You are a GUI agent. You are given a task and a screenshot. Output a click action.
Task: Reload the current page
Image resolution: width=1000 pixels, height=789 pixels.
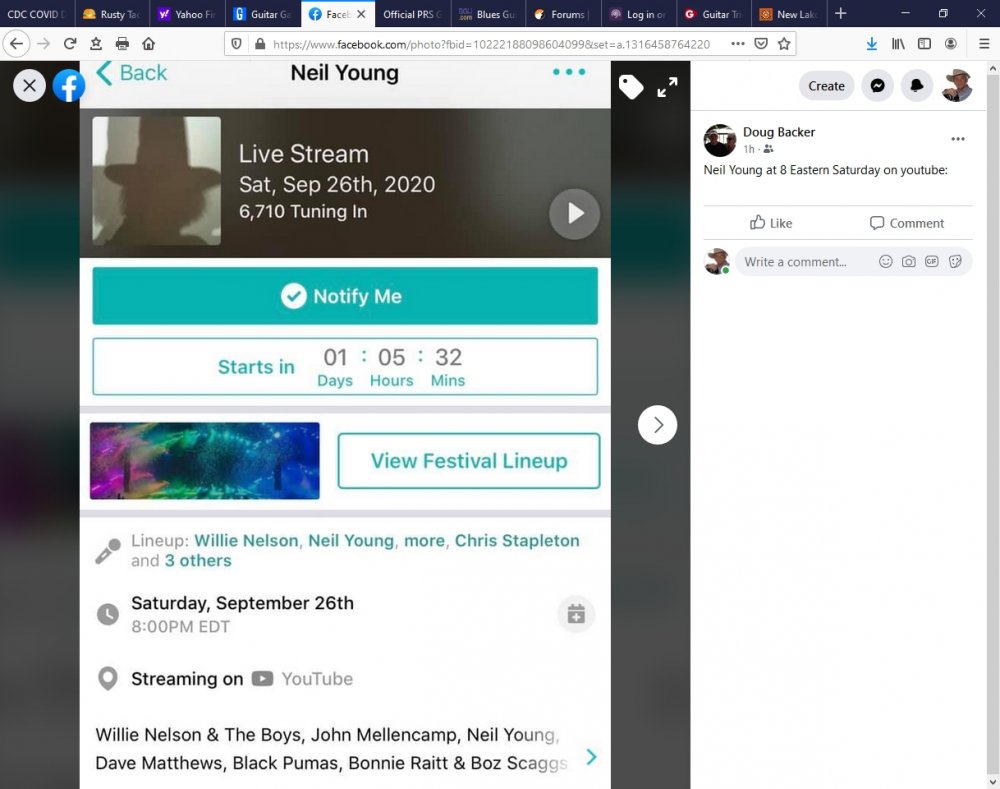[x=70, y=43]
